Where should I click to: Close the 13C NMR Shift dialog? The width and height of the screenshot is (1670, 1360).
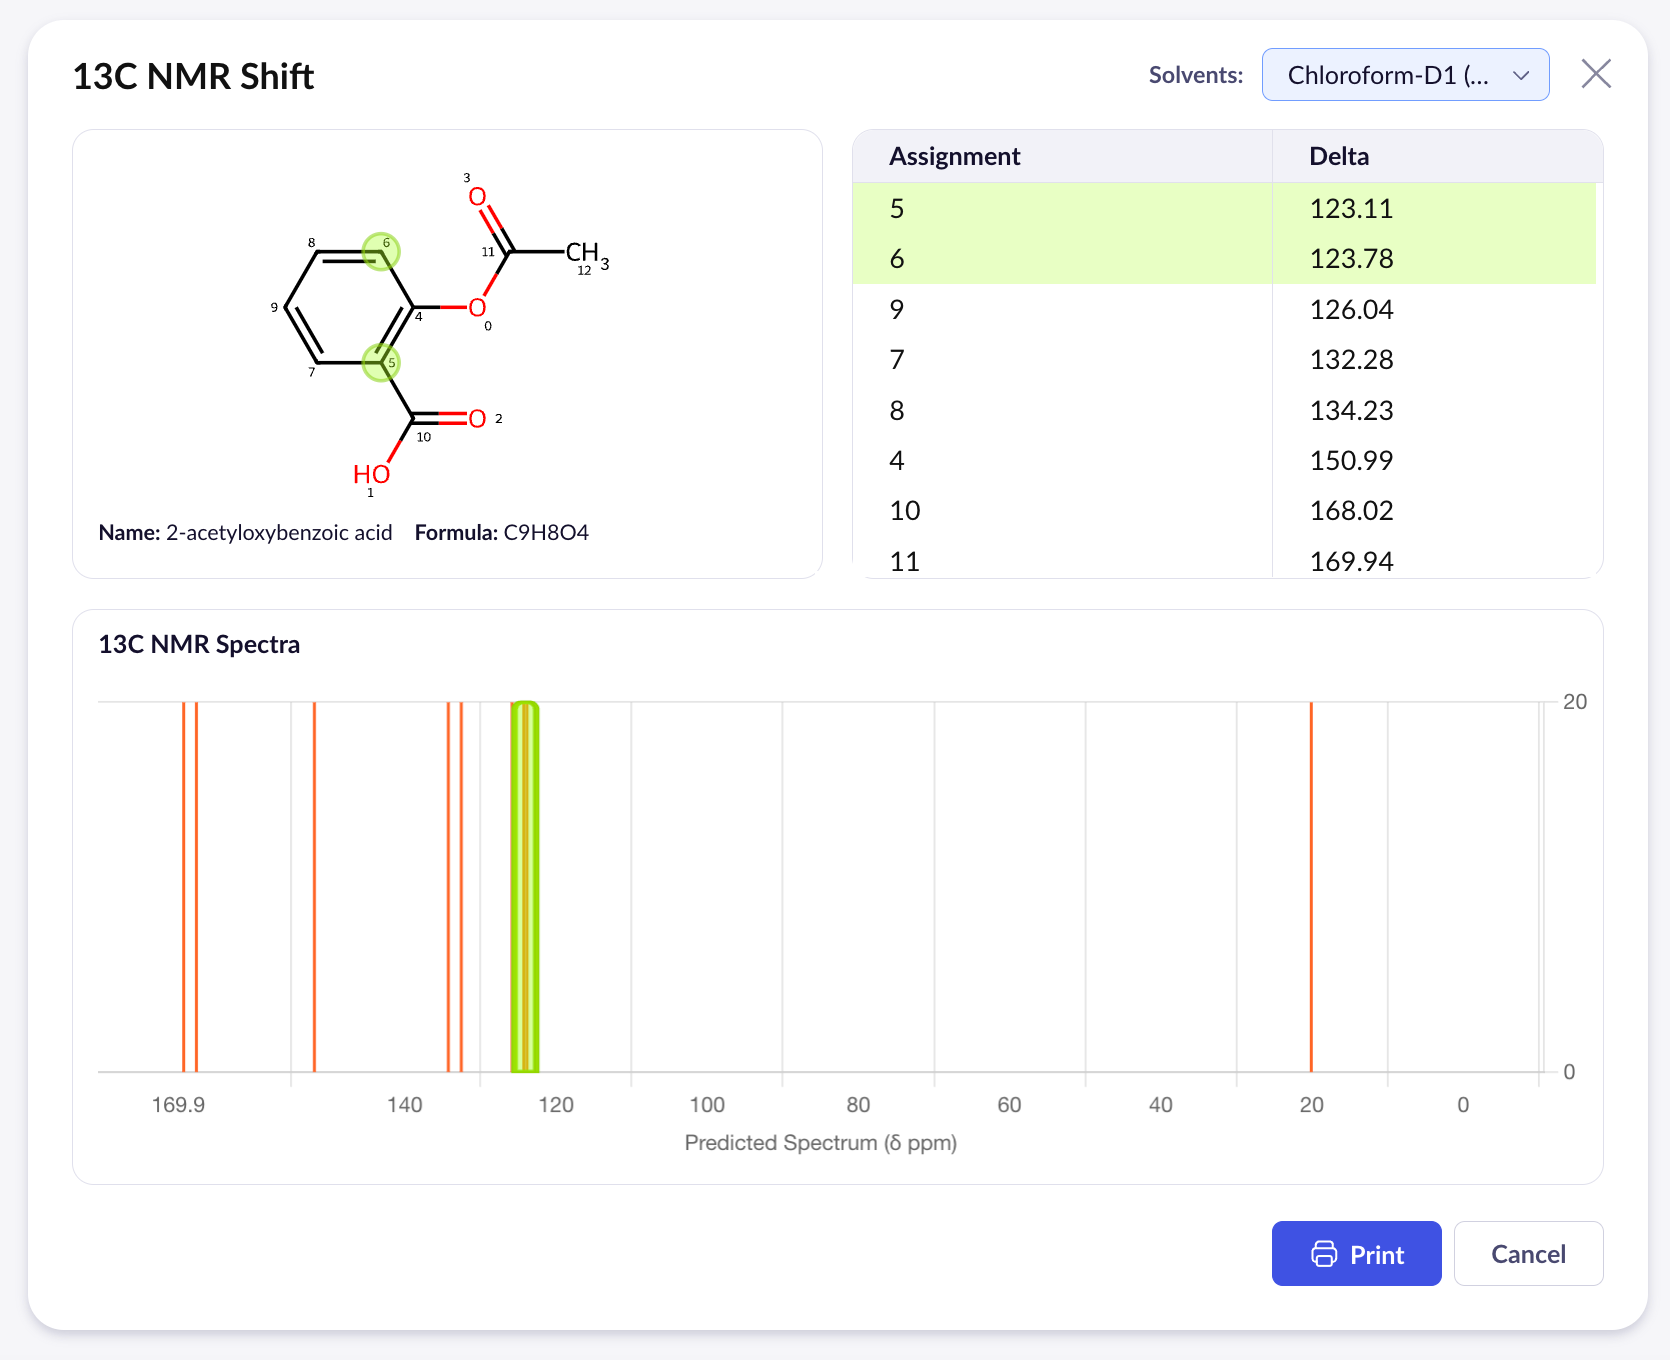click(x=1595, y=74)
